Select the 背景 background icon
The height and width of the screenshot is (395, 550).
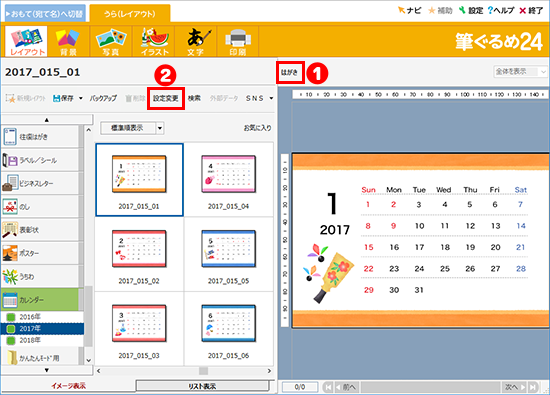68,41
